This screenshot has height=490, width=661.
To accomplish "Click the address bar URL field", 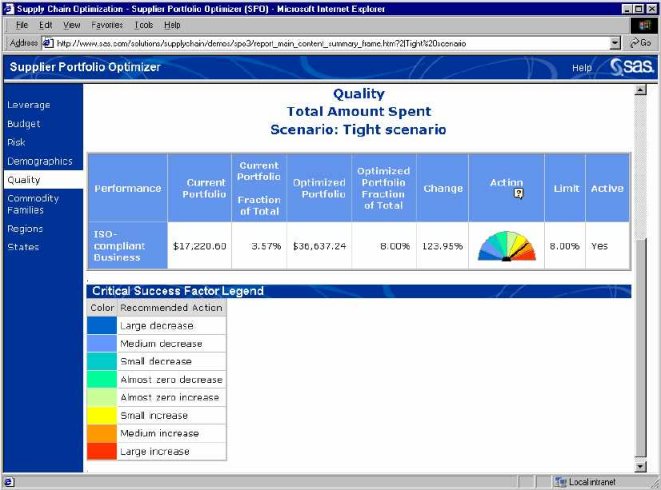I will click(x=332, y=43).
